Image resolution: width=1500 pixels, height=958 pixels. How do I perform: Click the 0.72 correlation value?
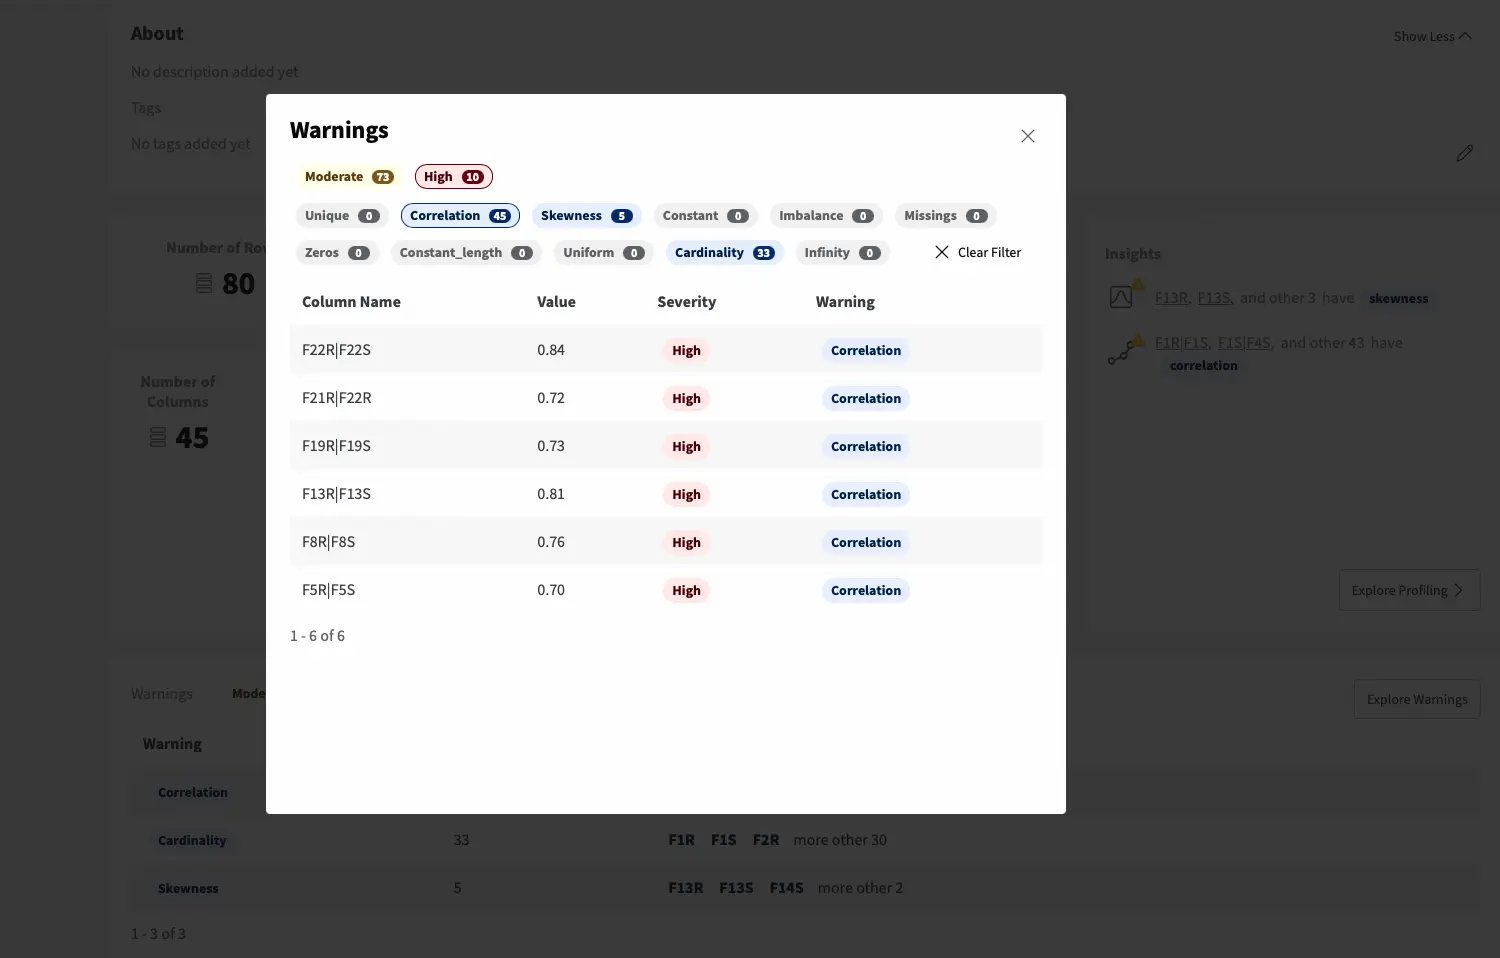[x=551, y=398]
